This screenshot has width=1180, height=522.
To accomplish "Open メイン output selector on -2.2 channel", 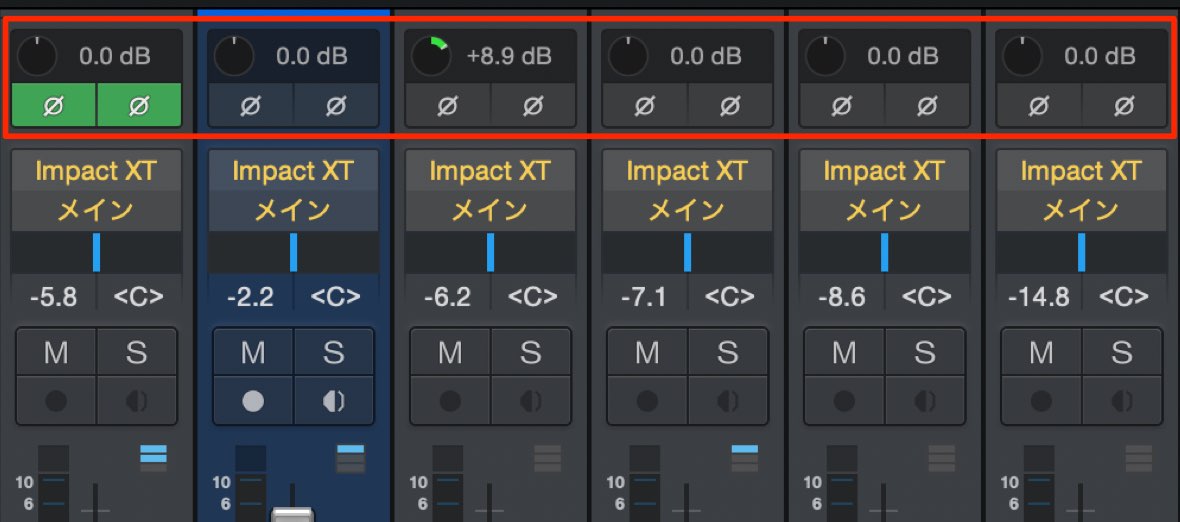I will click(x=293, y=211).
